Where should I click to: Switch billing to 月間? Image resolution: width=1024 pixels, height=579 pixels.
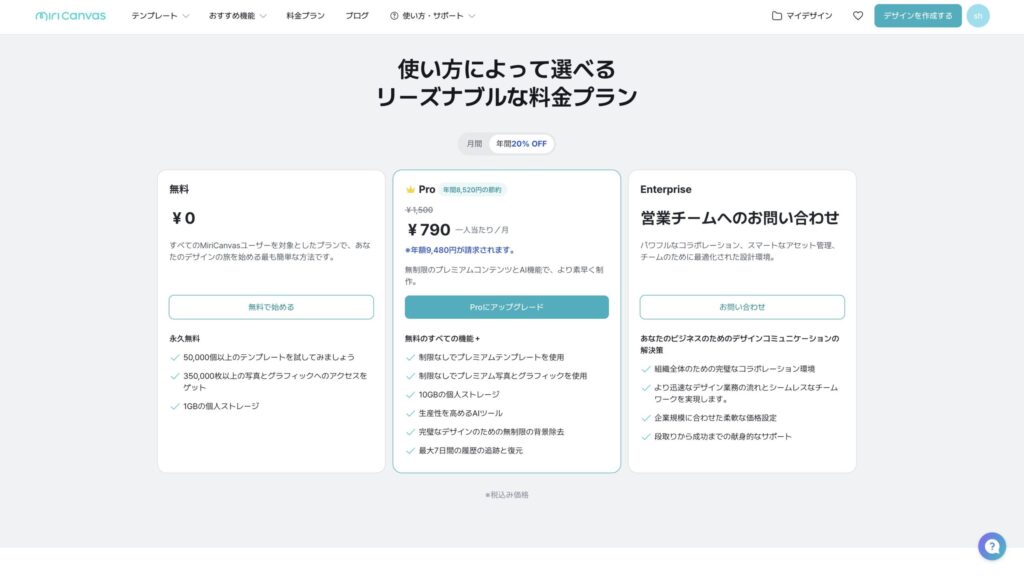pos(474,144)
